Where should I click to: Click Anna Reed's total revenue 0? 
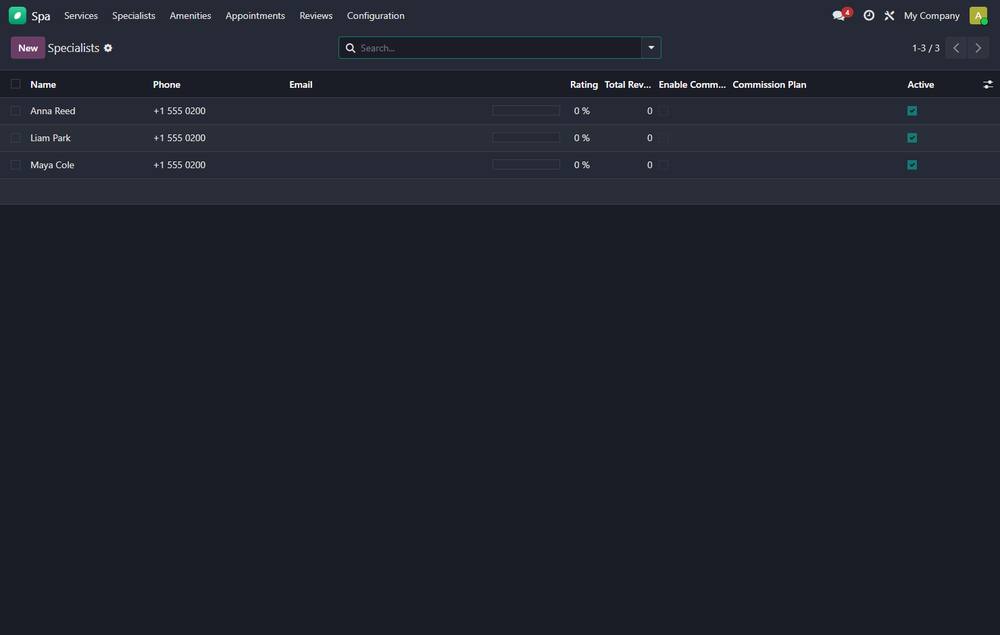649,111
